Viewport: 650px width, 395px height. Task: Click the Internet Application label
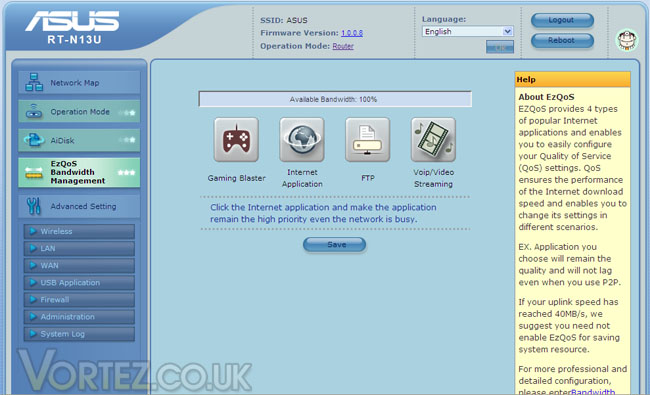point(302,178)
